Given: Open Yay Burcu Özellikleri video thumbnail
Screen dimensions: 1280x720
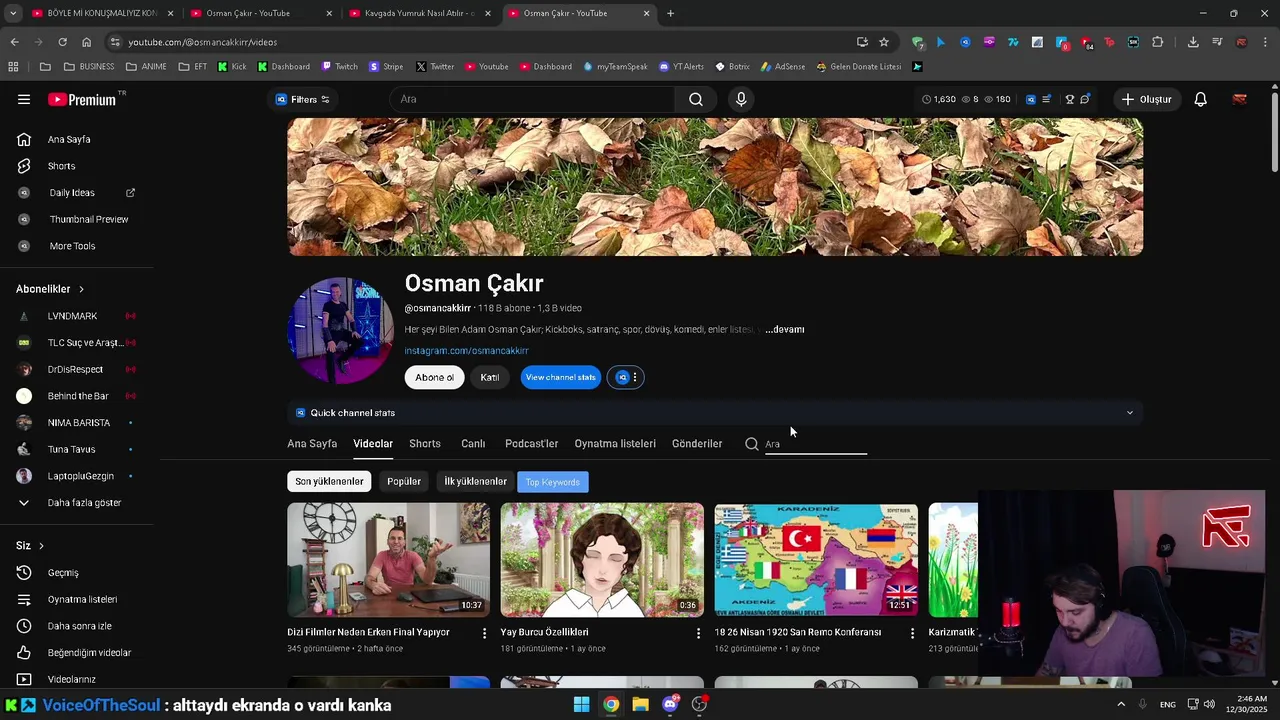Looking at the screenshot, I should click(x=602, y=560).
